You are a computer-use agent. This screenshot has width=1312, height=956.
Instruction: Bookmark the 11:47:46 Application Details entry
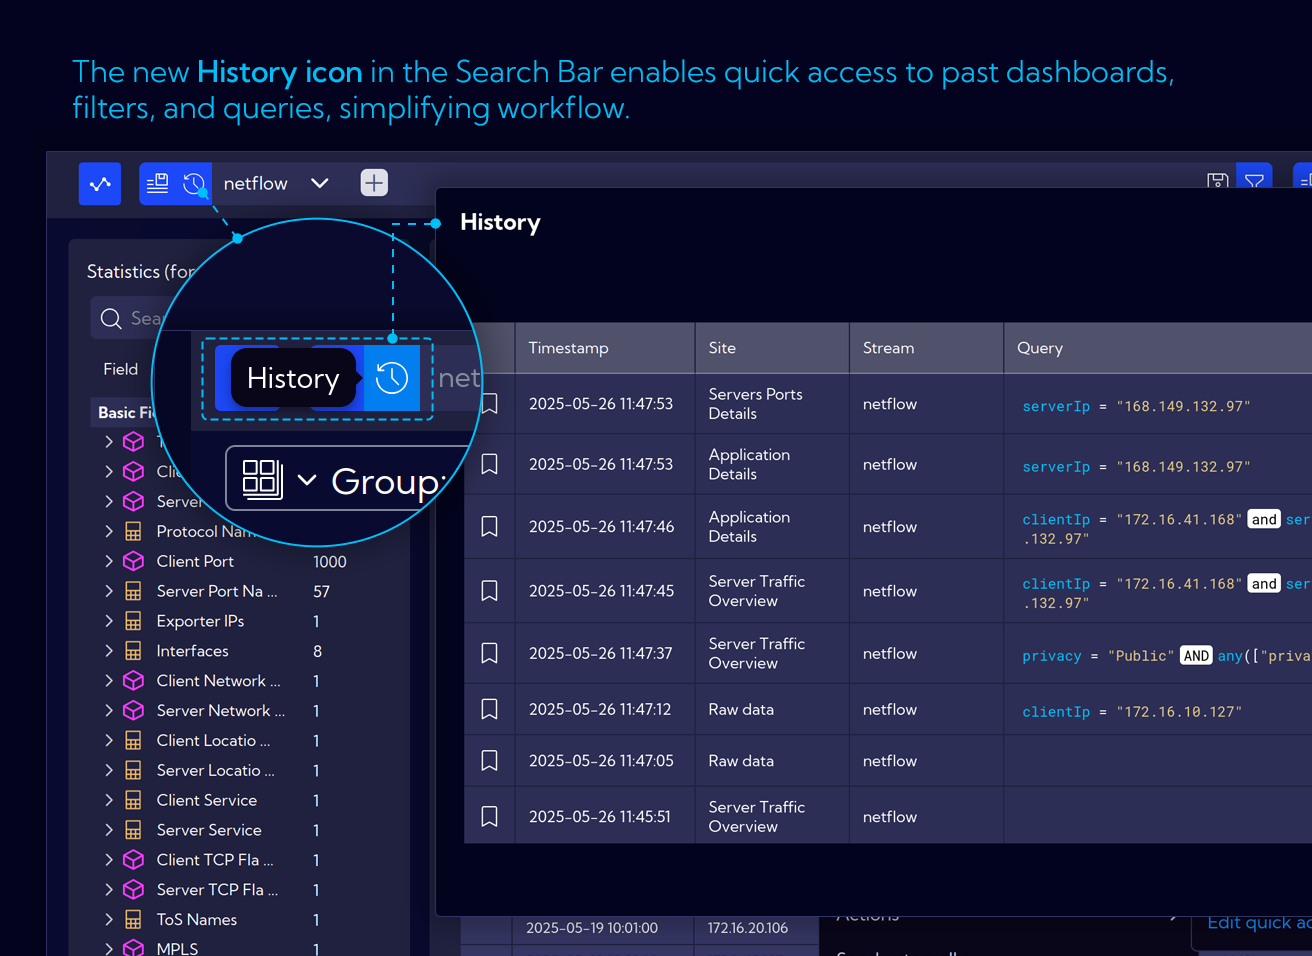489,526
